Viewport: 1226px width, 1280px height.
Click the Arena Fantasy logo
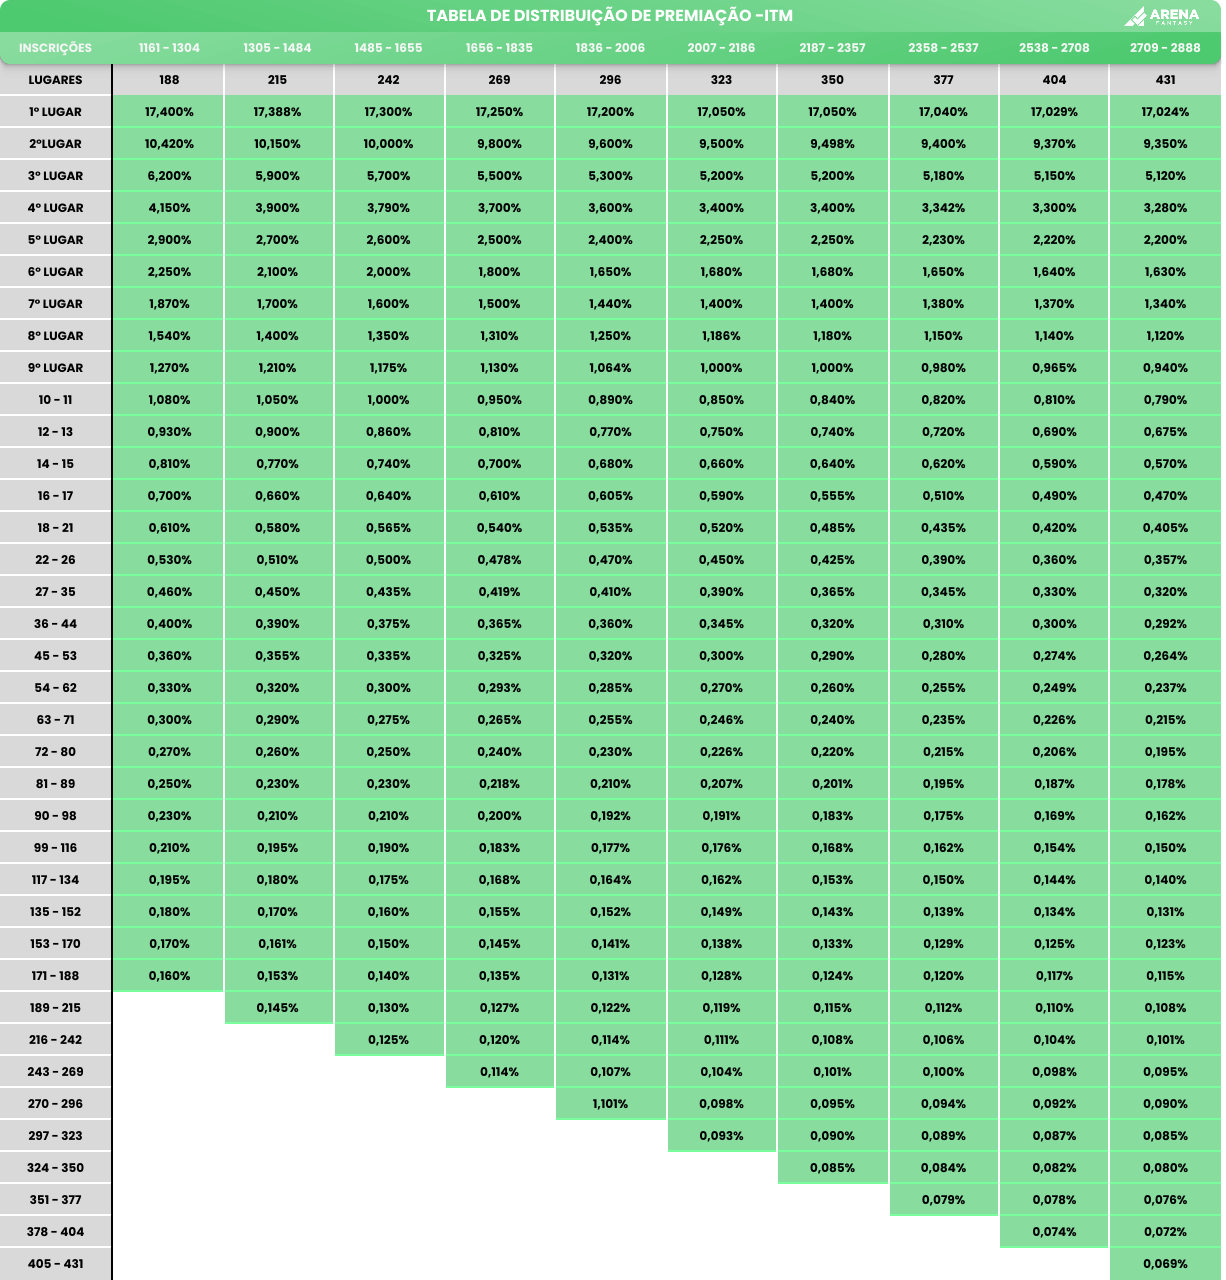click(1161, 16)
